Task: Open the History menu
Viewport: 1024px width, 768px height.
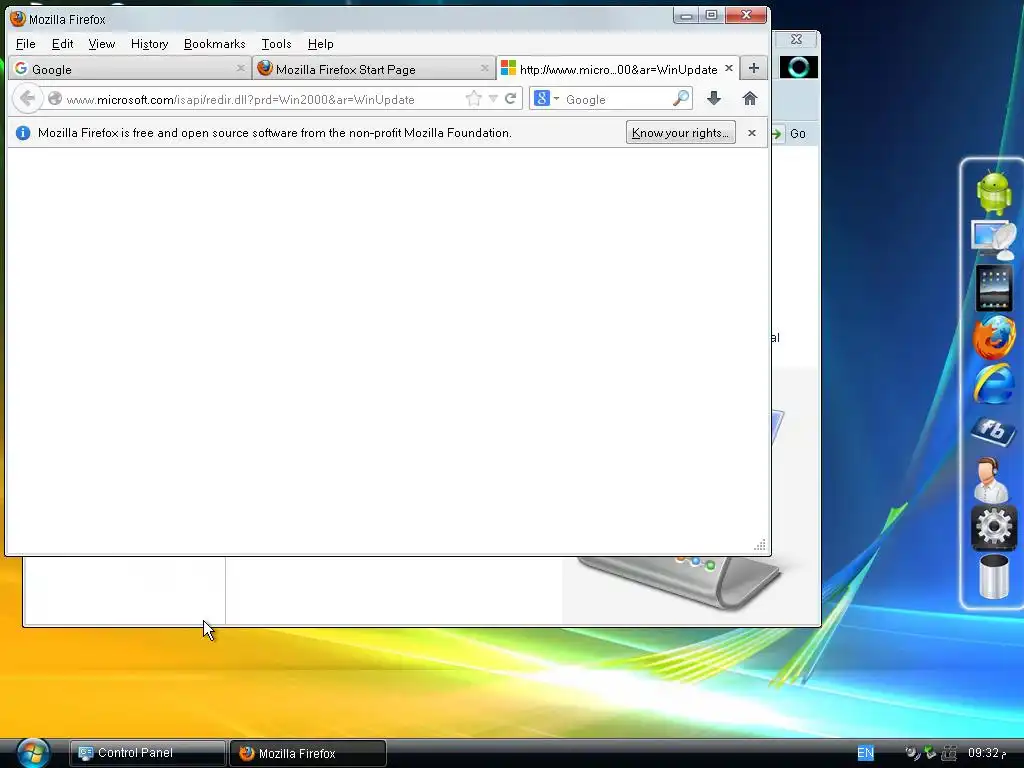Action: coord(149,44)
